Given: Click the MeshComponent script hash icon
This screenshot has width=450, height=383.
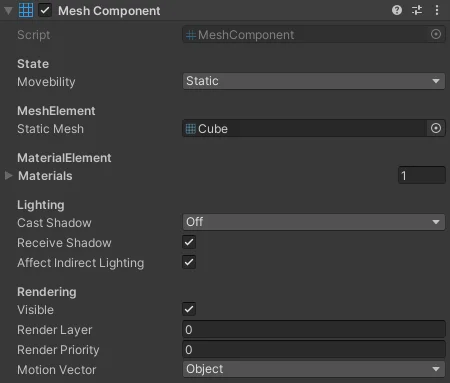Looking at the screenshot, I should 191,35.
